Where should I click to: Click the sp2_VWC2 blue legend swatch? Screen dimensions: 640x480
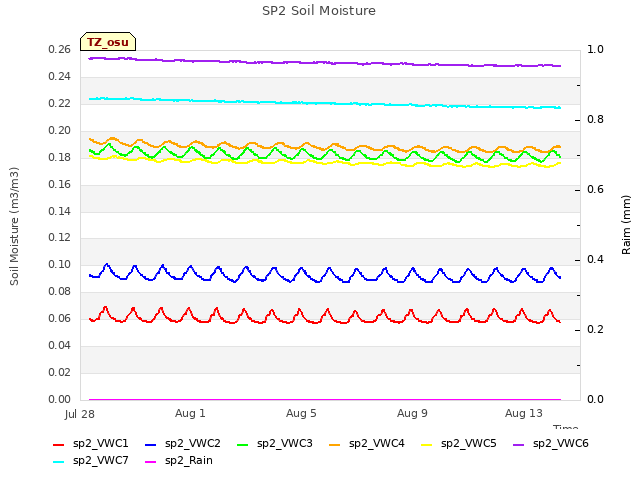[x=151, y=444]
